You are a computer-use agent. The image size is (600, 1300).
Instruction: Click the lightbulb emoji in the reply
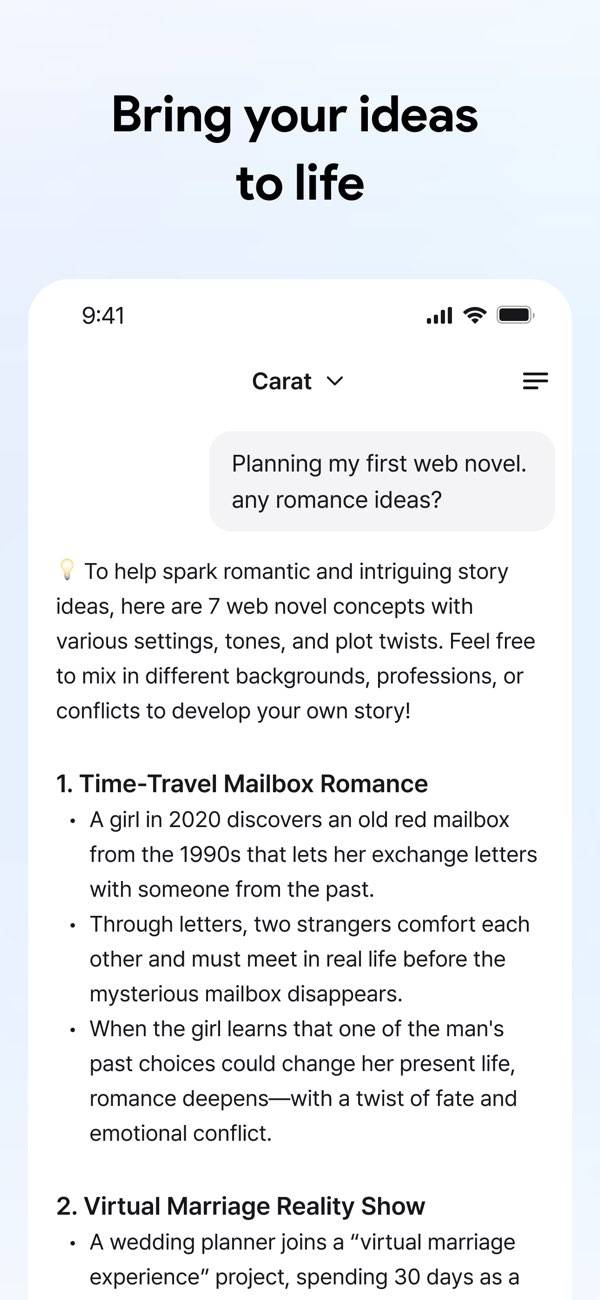pos(67,571)
